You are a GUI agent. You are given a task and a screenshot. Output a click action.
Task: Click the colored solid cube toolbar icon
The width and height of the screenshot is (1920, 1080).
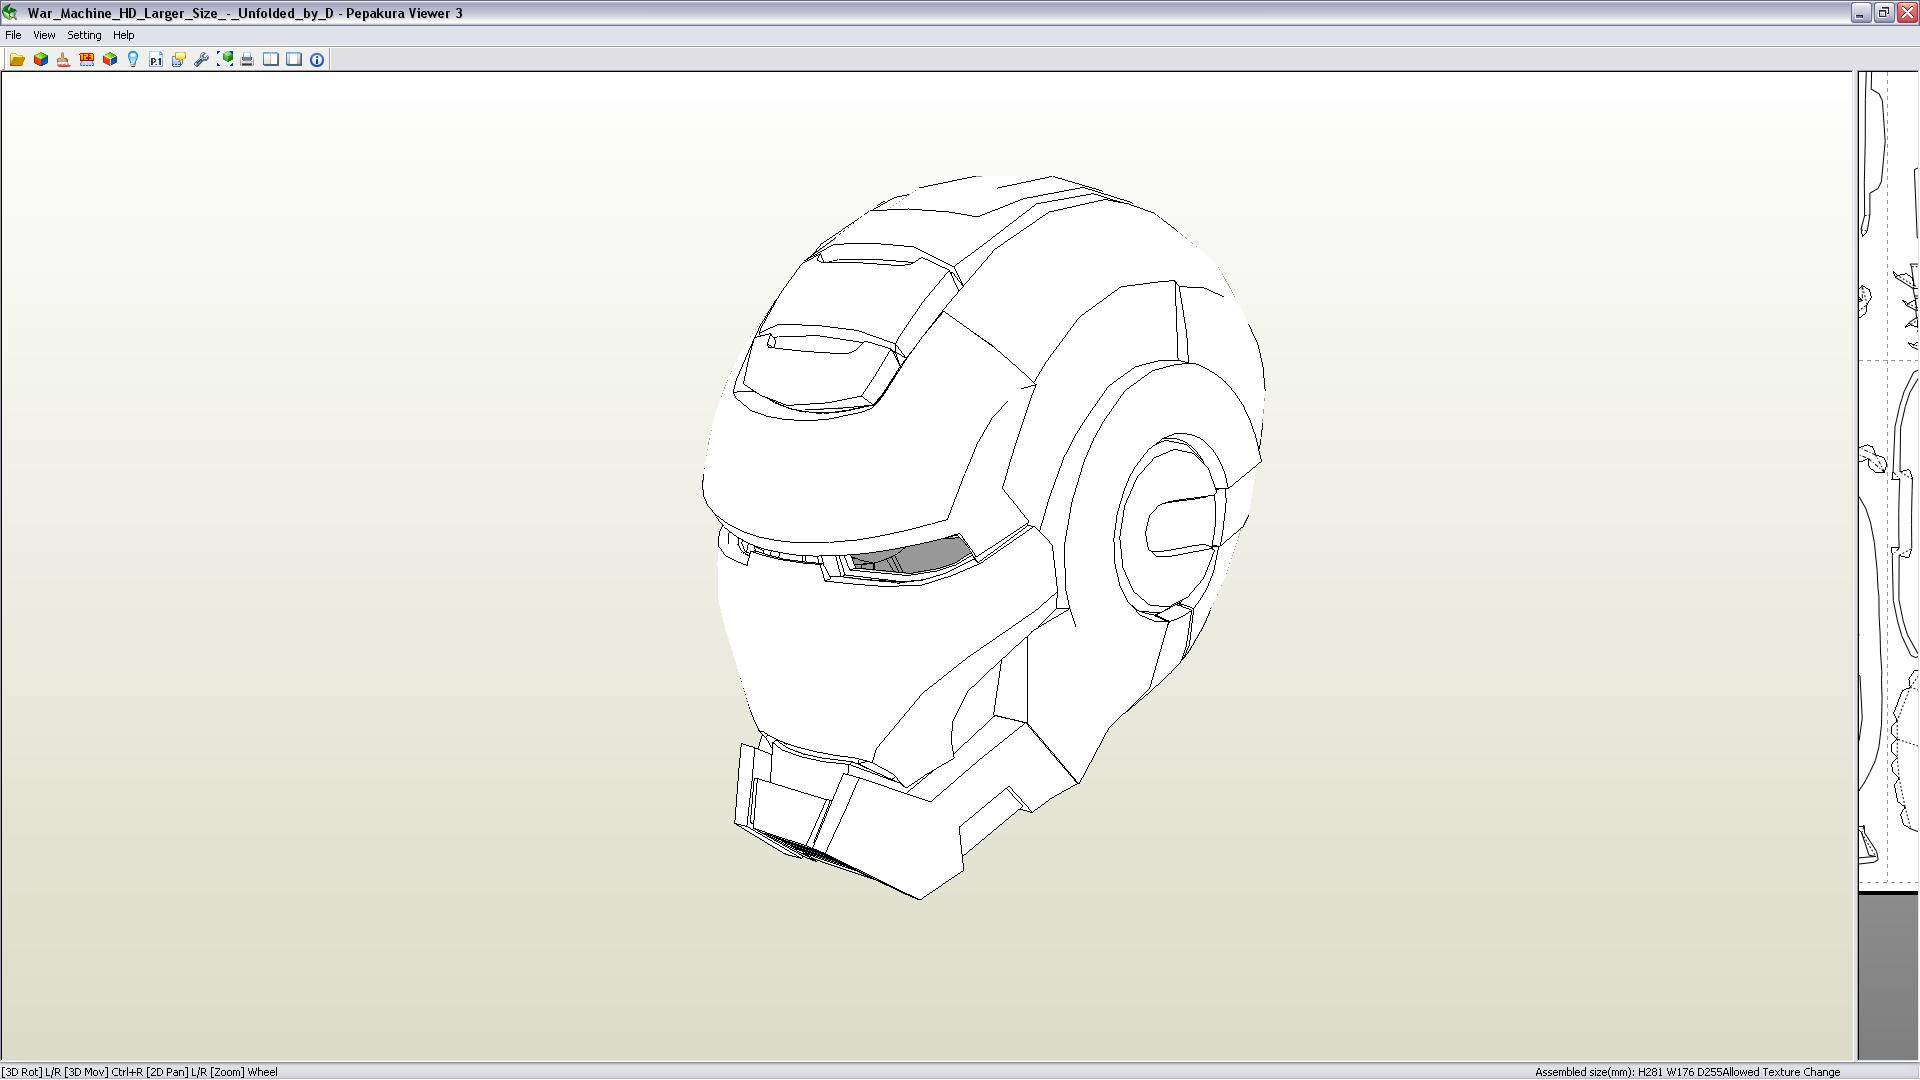[x=41, y=60]
